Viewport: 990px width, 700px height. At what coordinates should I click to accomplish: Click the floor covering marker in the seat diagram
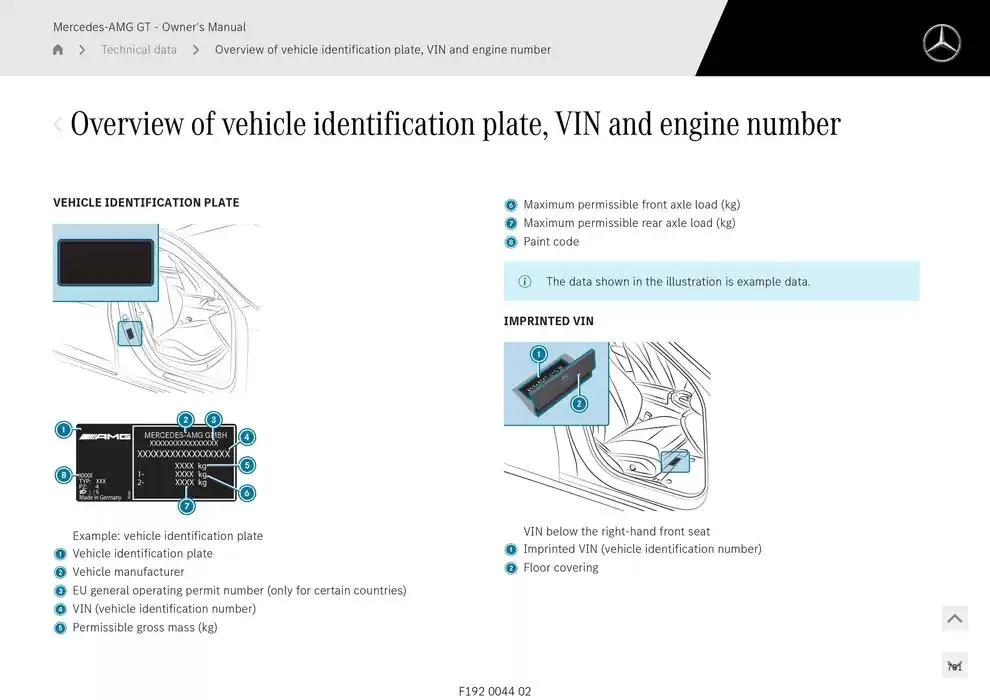coord(511,567)
